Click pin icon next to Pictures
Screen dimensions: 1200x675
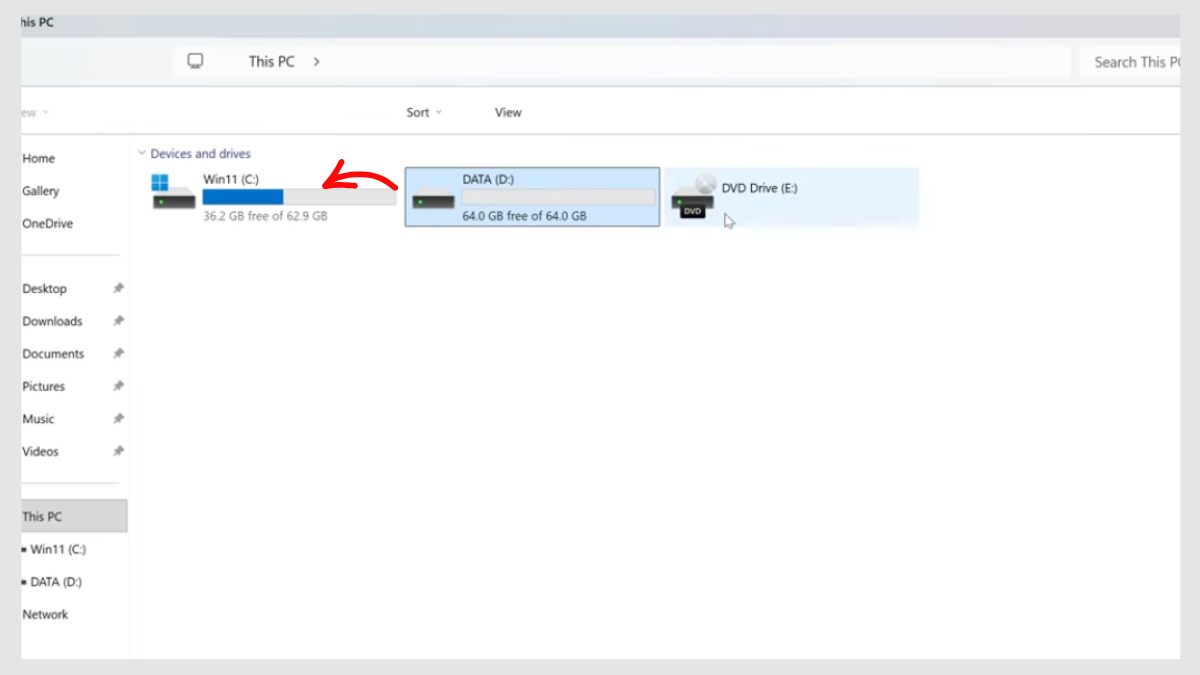pyautogui.click(x=118, y=386)
